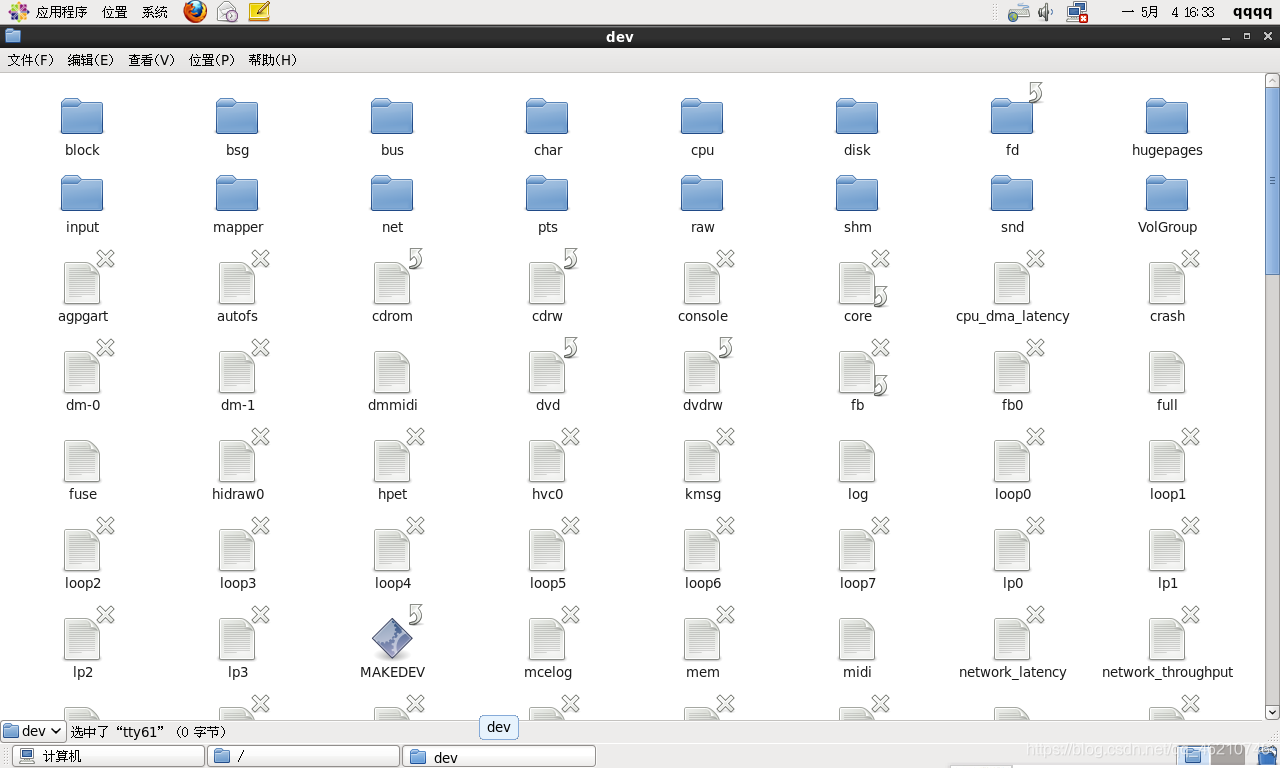1280x768 pixels.
Task: Select the full file icon
Action: [x=1167, y=372]
